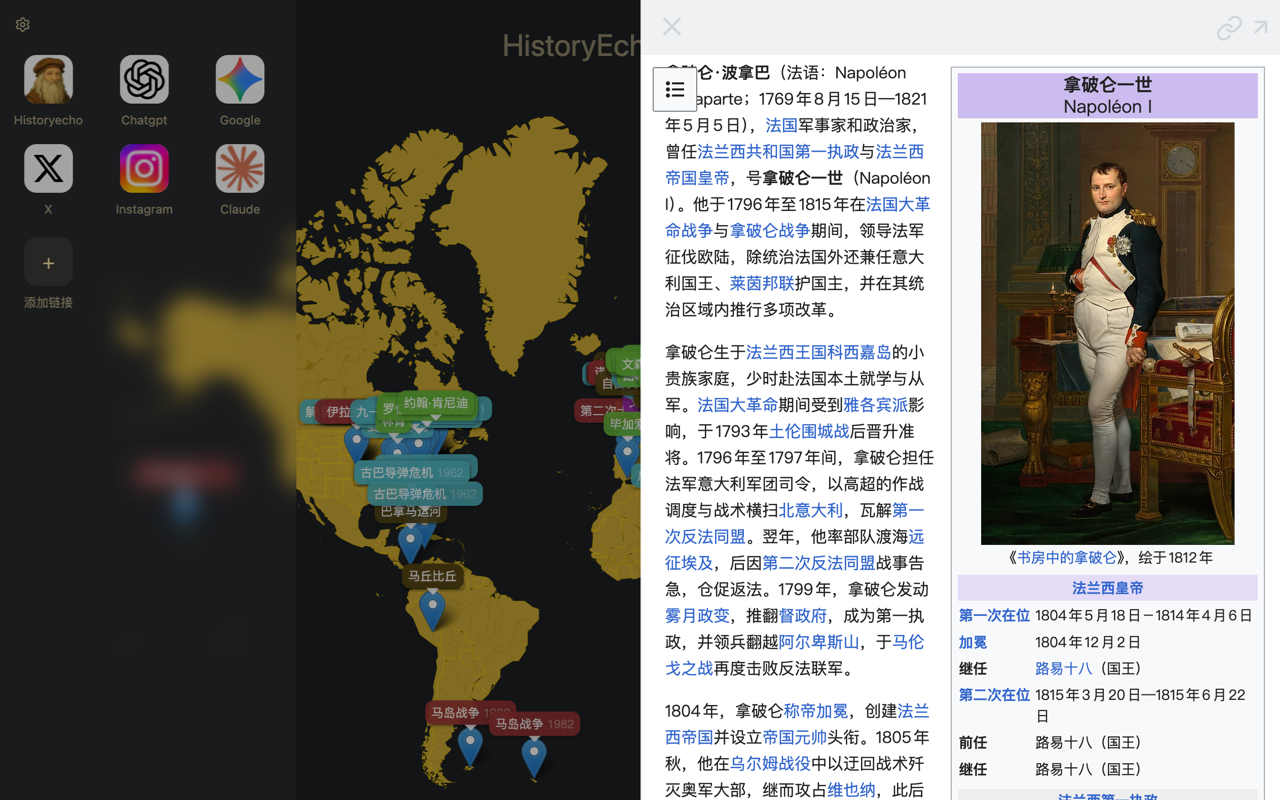Screen dimensions: 1280x800
Task: Open the table of contents list button
Action: pos(675,89)
